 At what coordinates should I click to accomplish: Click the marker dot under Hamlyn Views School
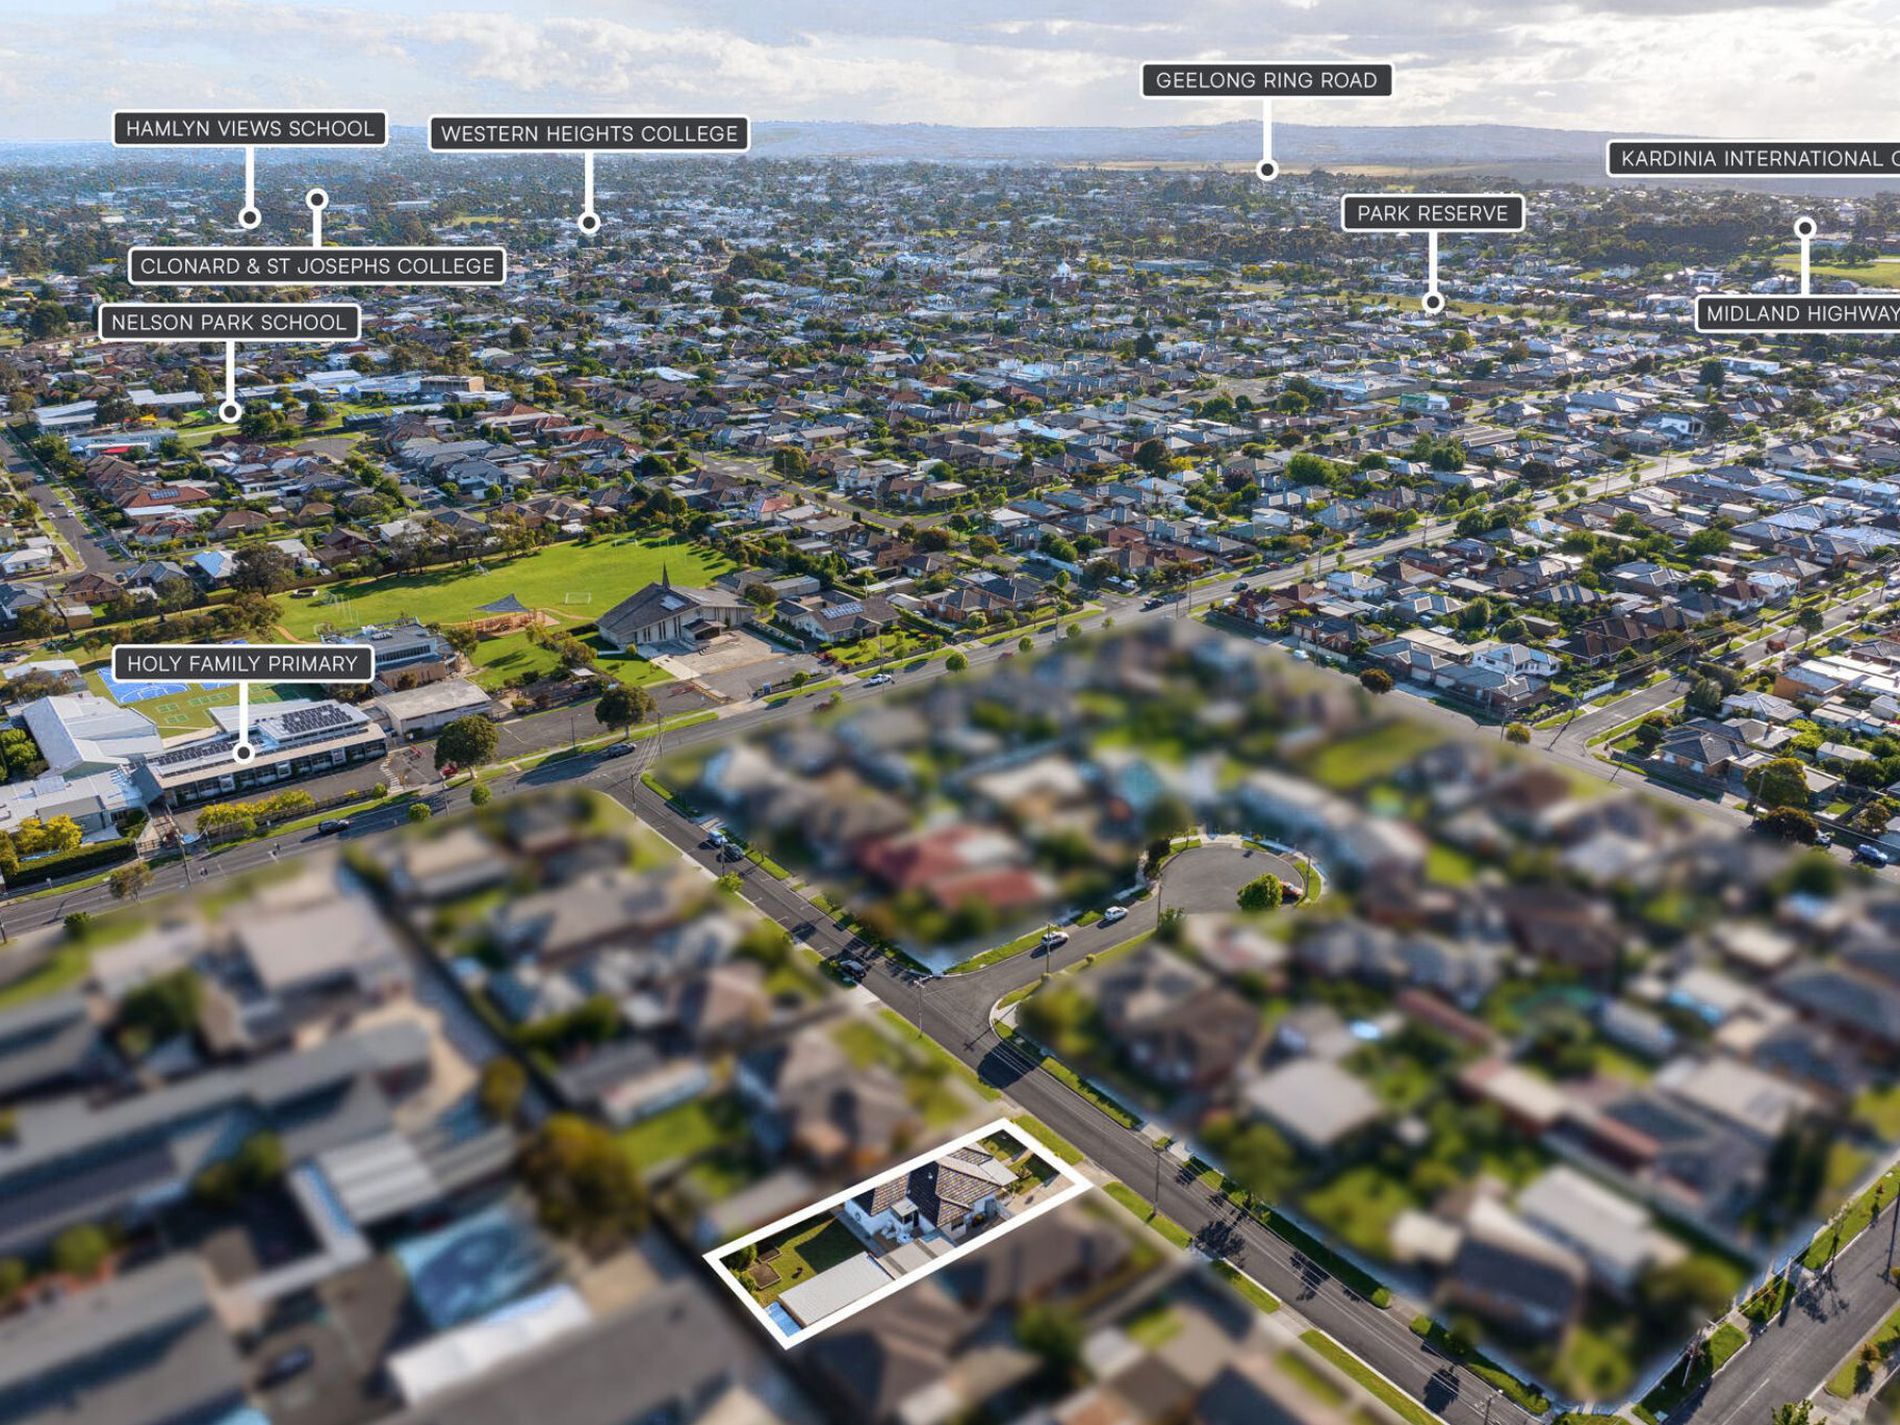(250, 217)
